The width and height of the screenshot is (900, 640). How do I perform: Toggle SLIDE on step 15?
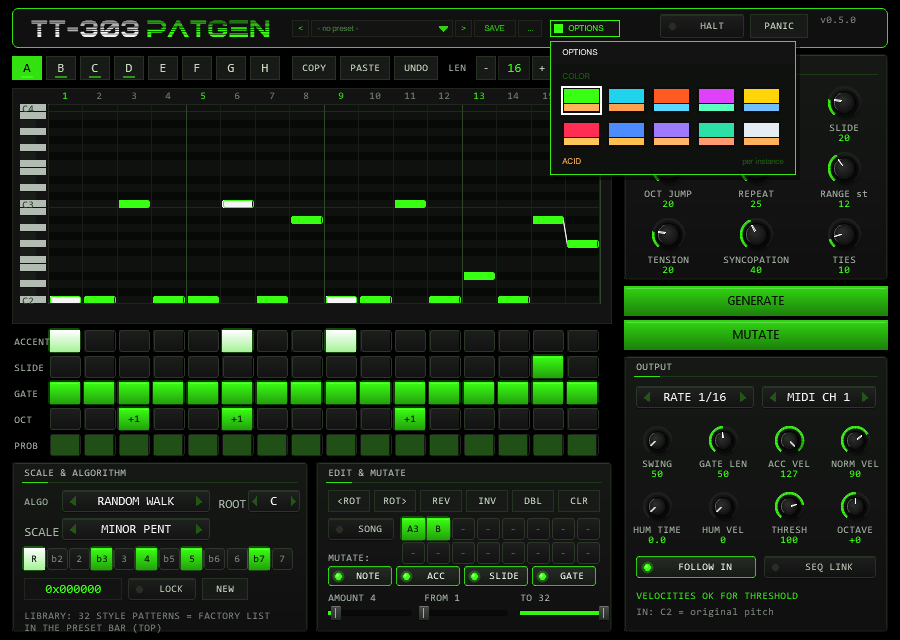tap(548, 367)
